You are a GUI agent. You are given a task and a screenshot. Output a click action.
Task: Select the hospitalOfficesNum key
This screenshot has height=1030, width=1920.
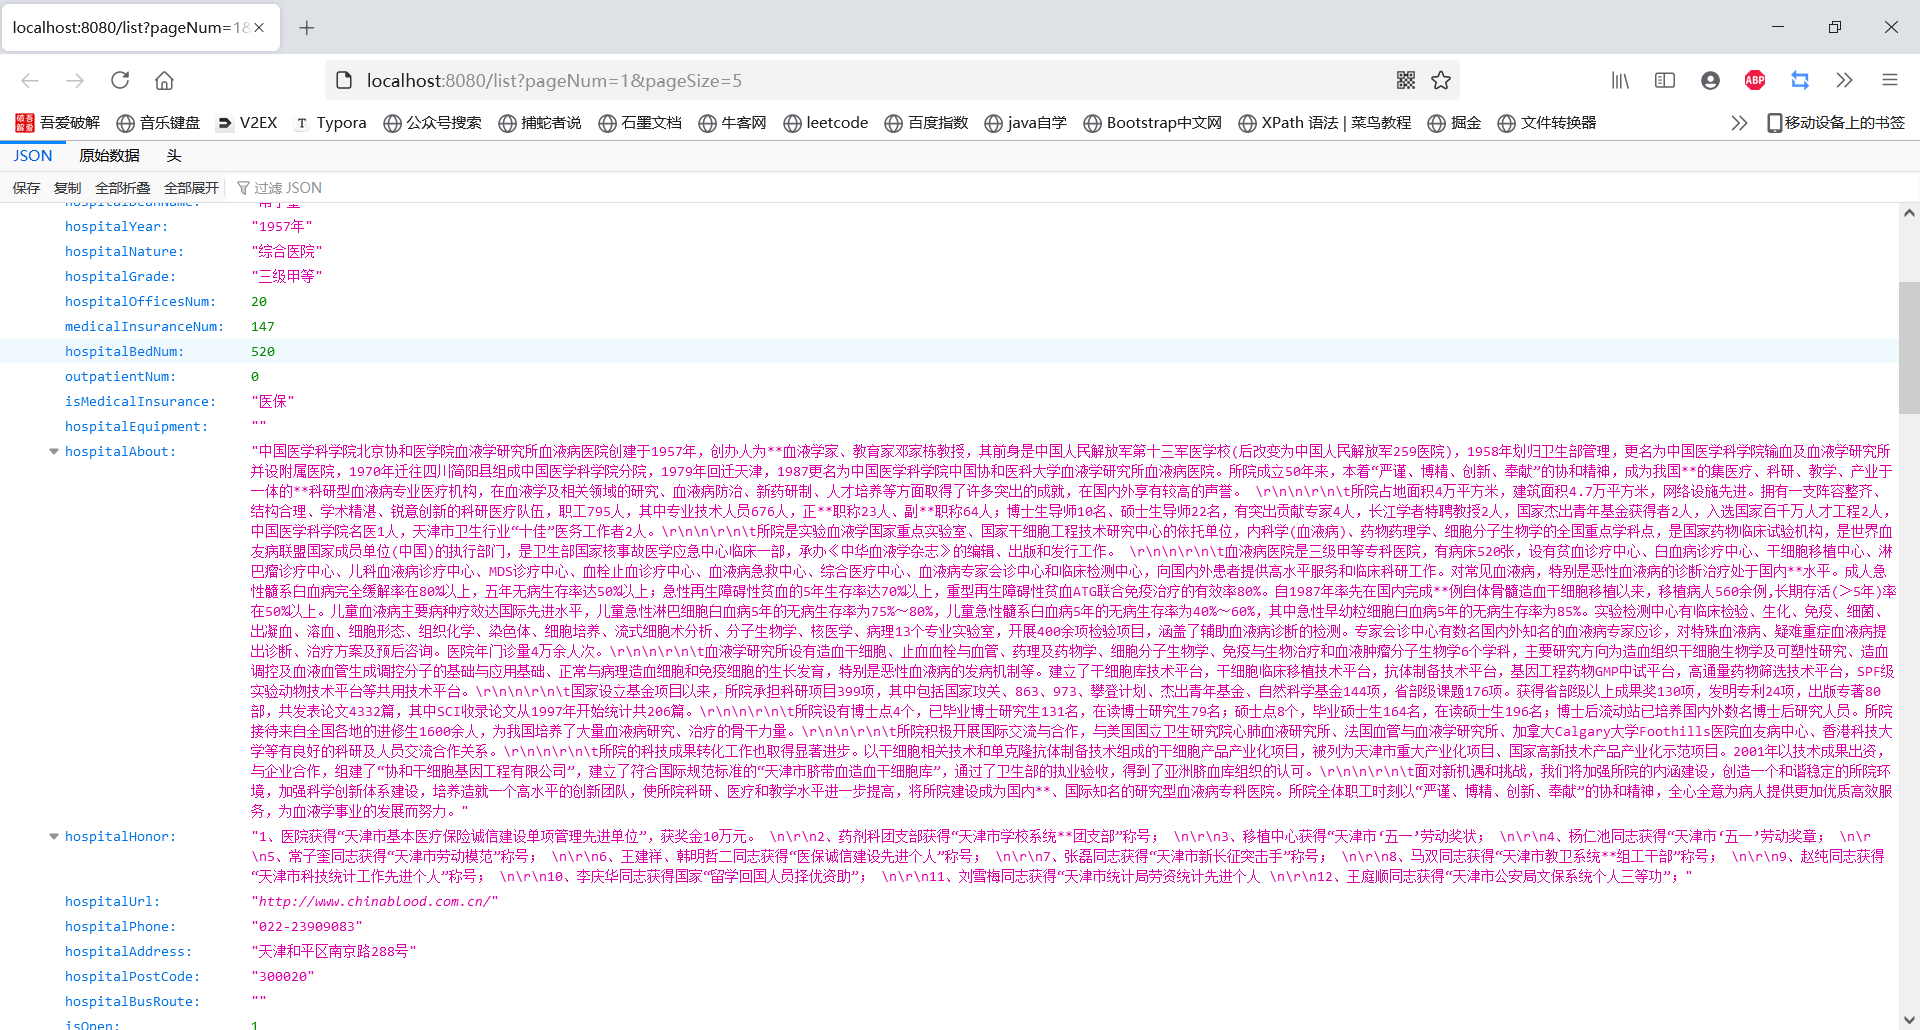point(140,301)
